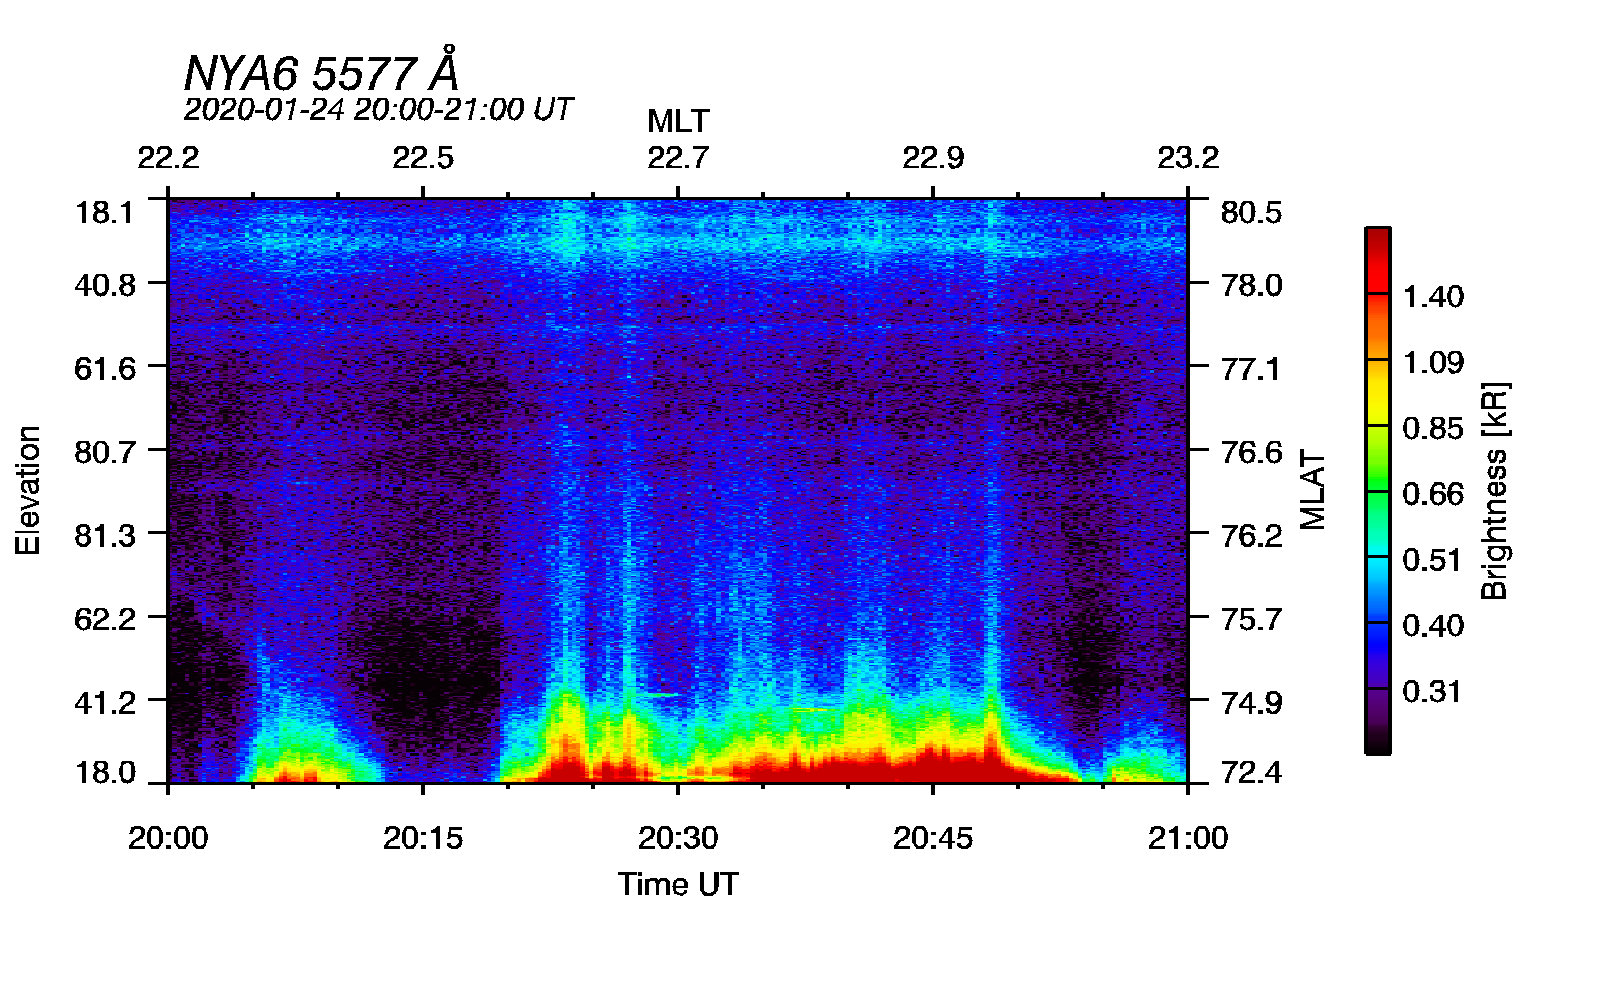Click the plot title 'NYA6 5577 Å'
Image resolution: width=1600 pixels, height=1000 pixels.
pos(321,72)
